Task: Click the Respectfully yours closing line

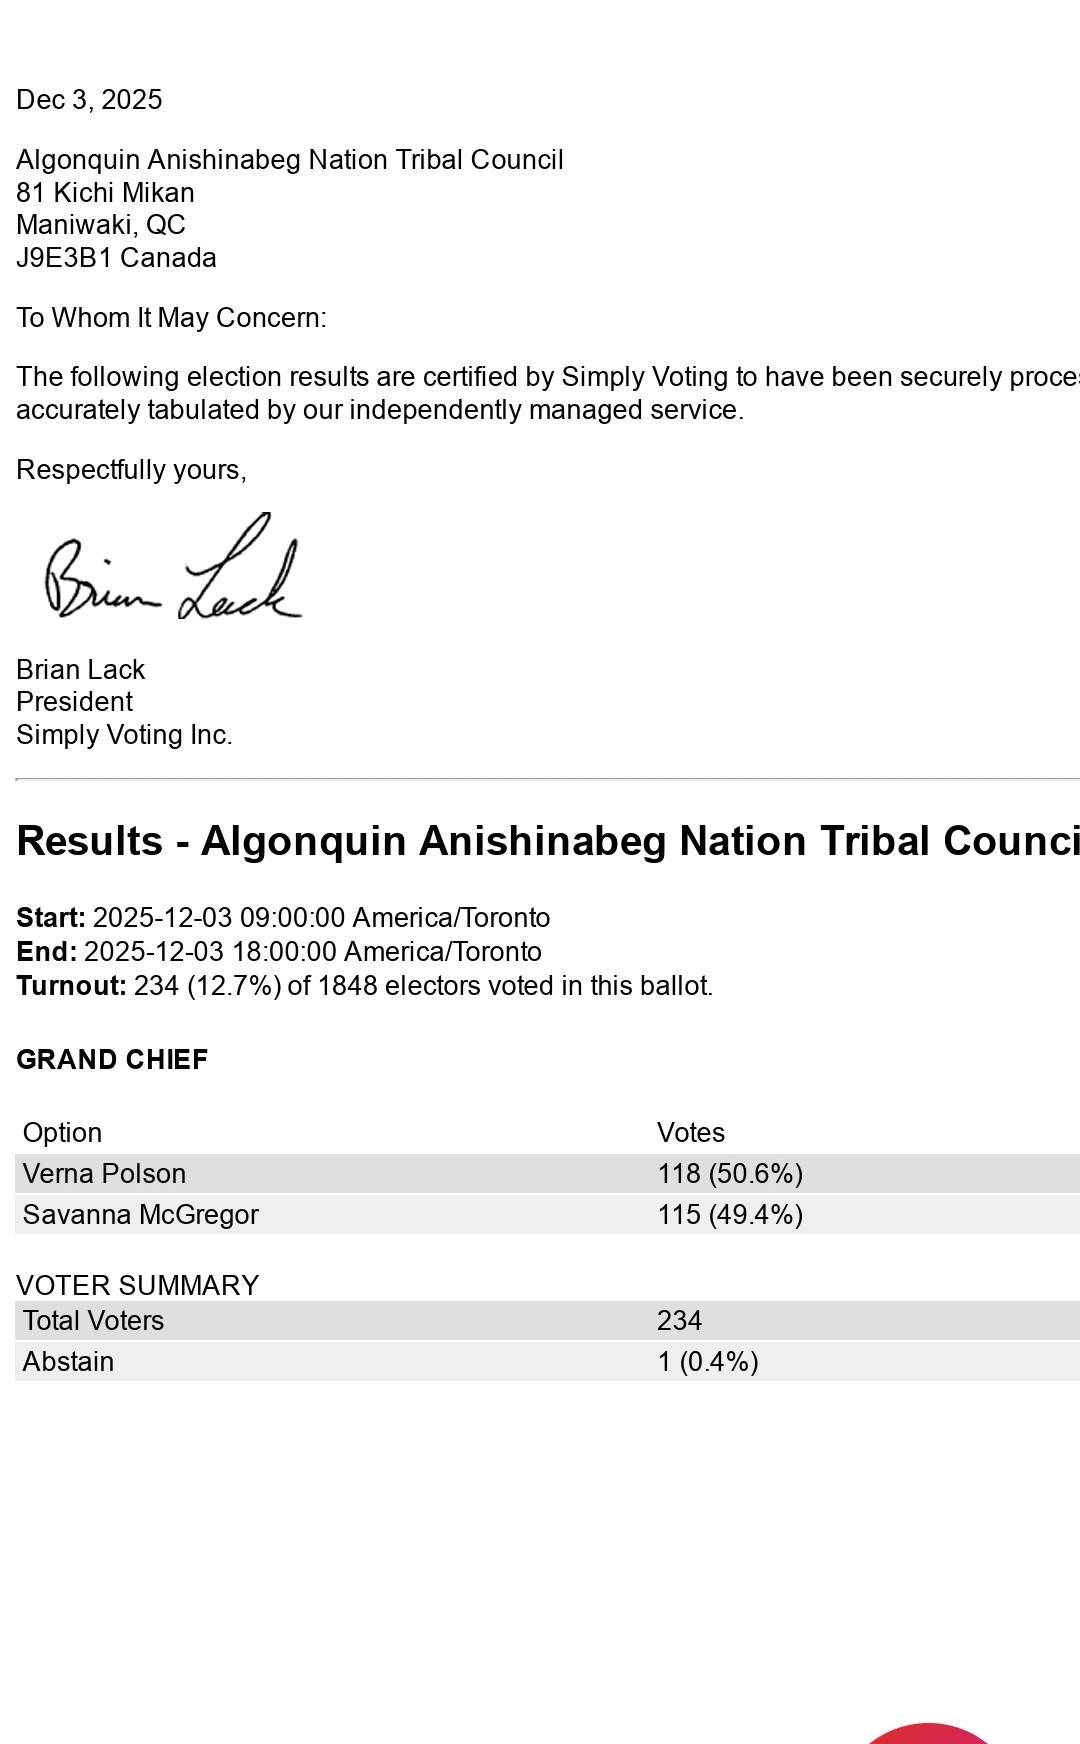Action: click(x=131, y=470)
